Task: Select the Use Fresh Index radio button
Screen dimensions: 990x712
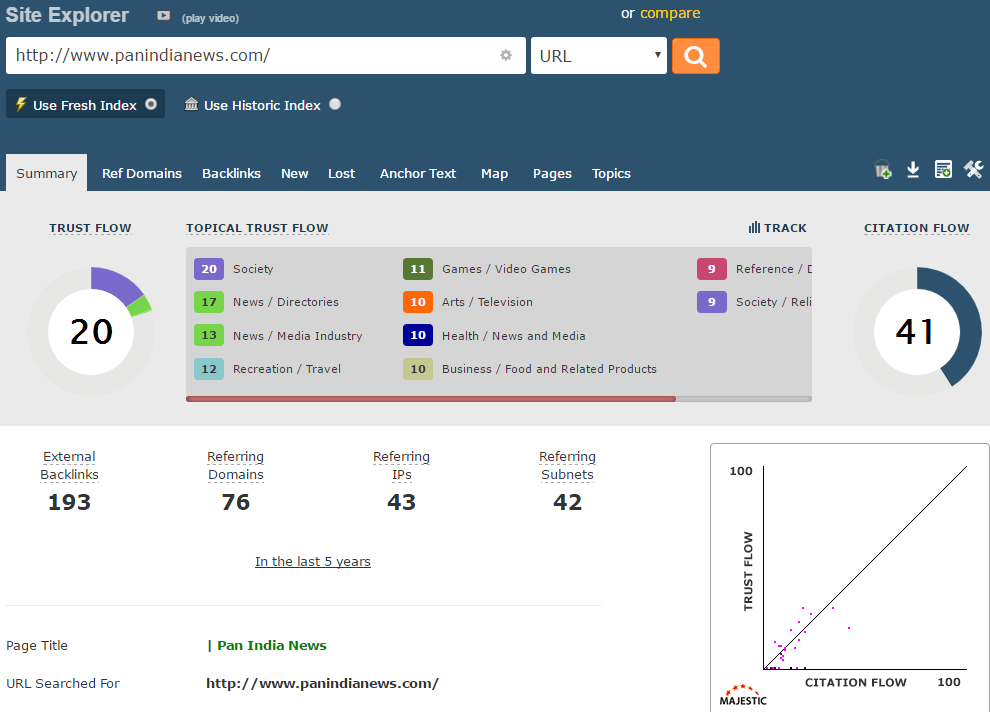Action: click(151, 104)
